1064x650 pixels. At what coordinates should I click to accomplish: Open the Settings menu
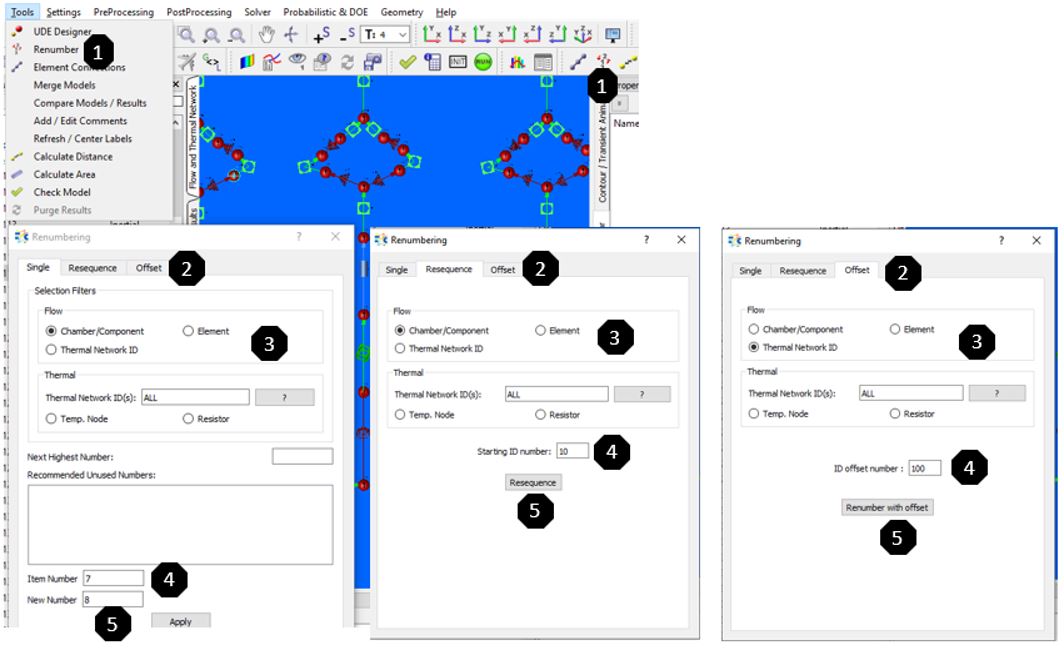[64, 12]
